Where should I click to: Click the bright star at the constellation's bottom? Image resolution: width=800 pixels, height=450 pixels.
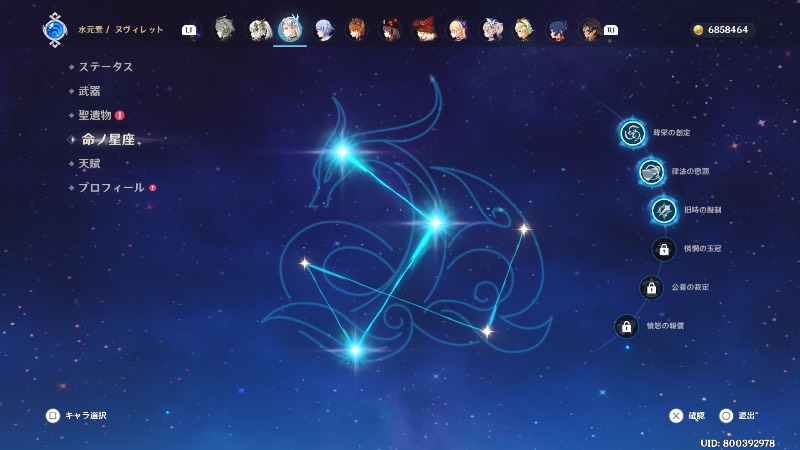pyautogui.click(x=356, y=351)
